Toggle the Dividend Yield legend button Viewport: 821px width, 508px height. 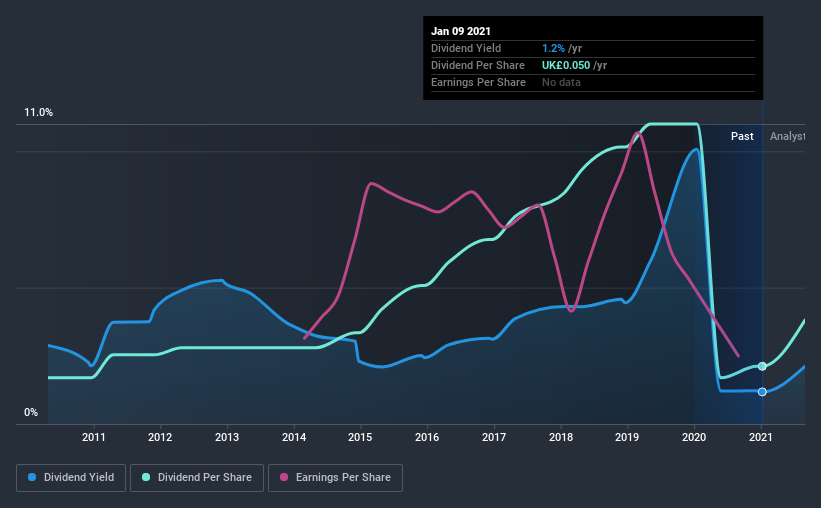[x=71, y=478]
